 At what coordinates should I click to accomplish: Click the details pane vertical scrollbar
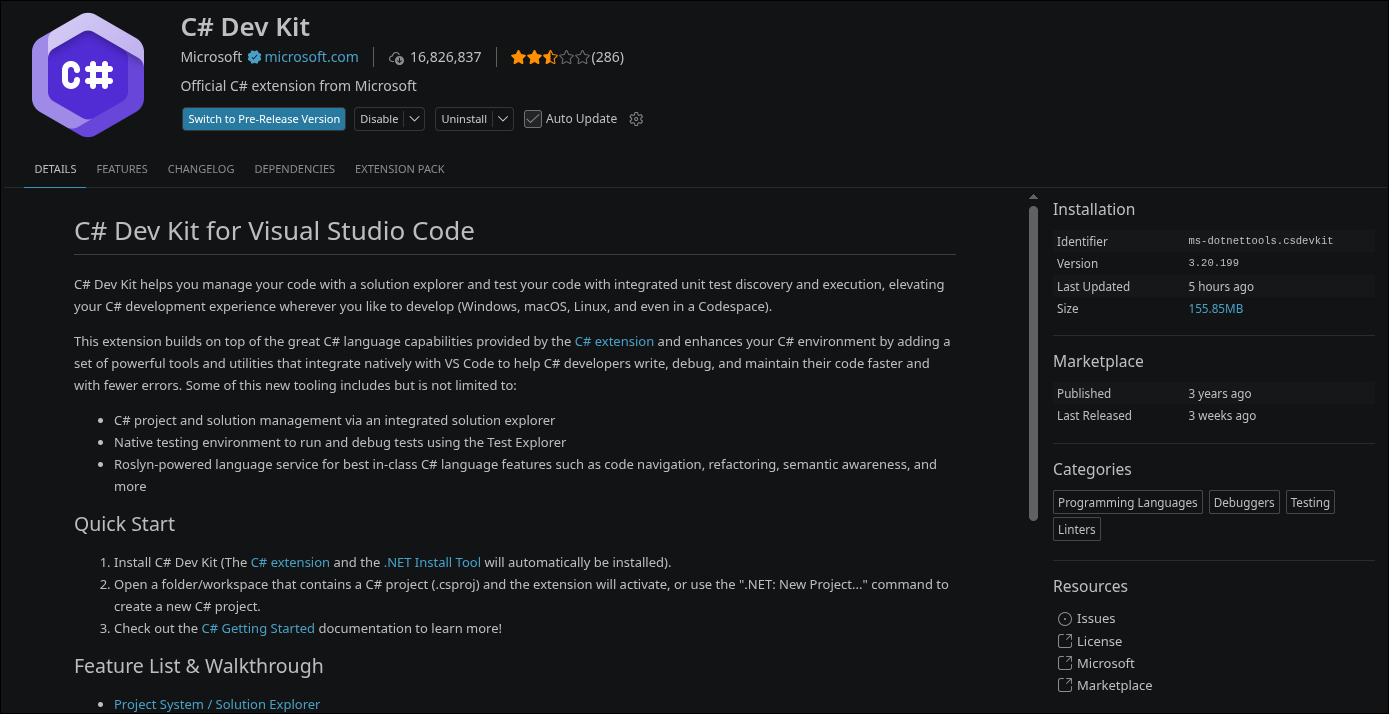(1033, 364)
